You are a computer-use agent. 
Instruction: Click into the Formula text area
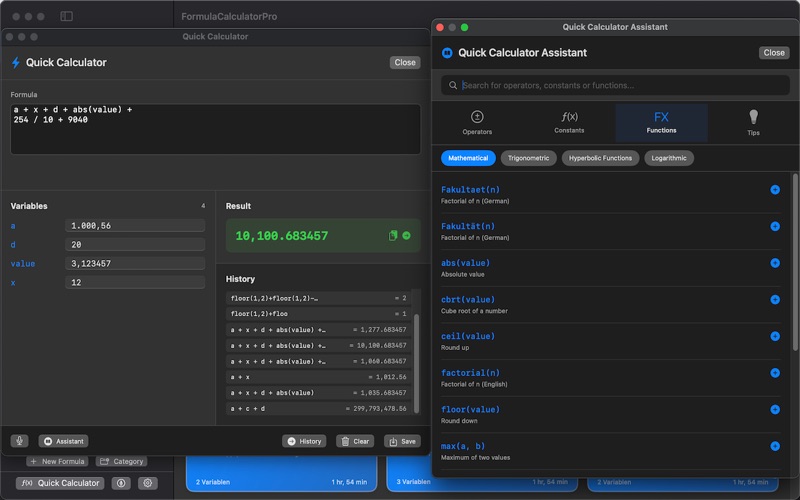[215, 129]
